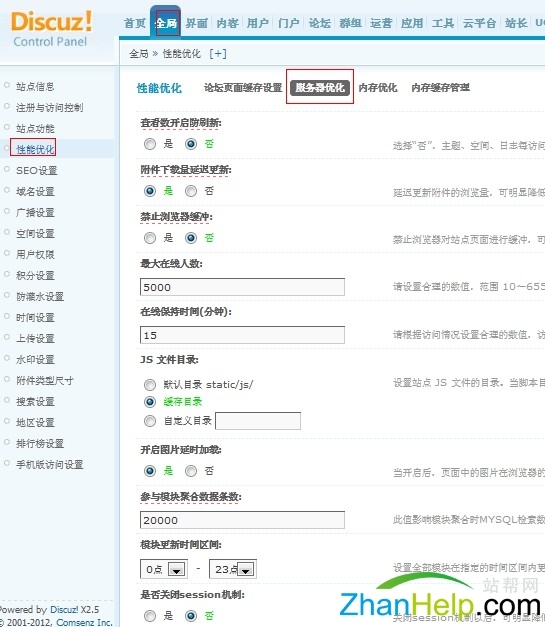The height and width of the screenshot is (627, 545).
Task: Open the 0点 start hour dropdown
Action: [164, 569]
